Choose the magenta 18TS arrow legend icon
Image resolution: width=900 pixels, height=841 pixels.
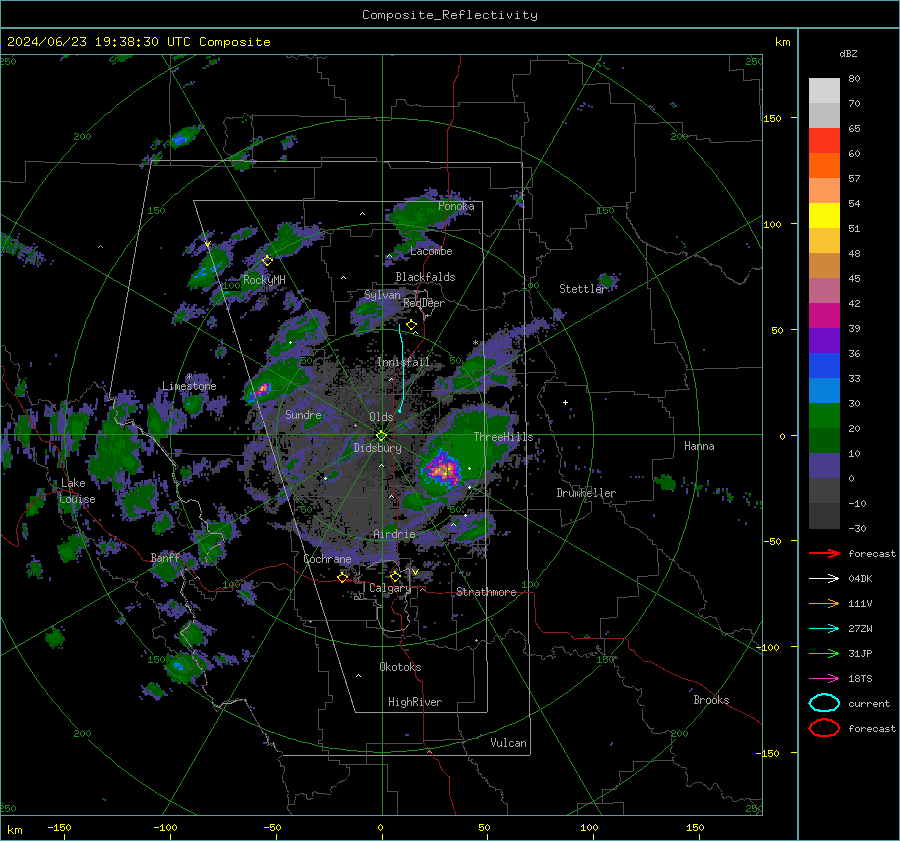(x=824, y=679)
